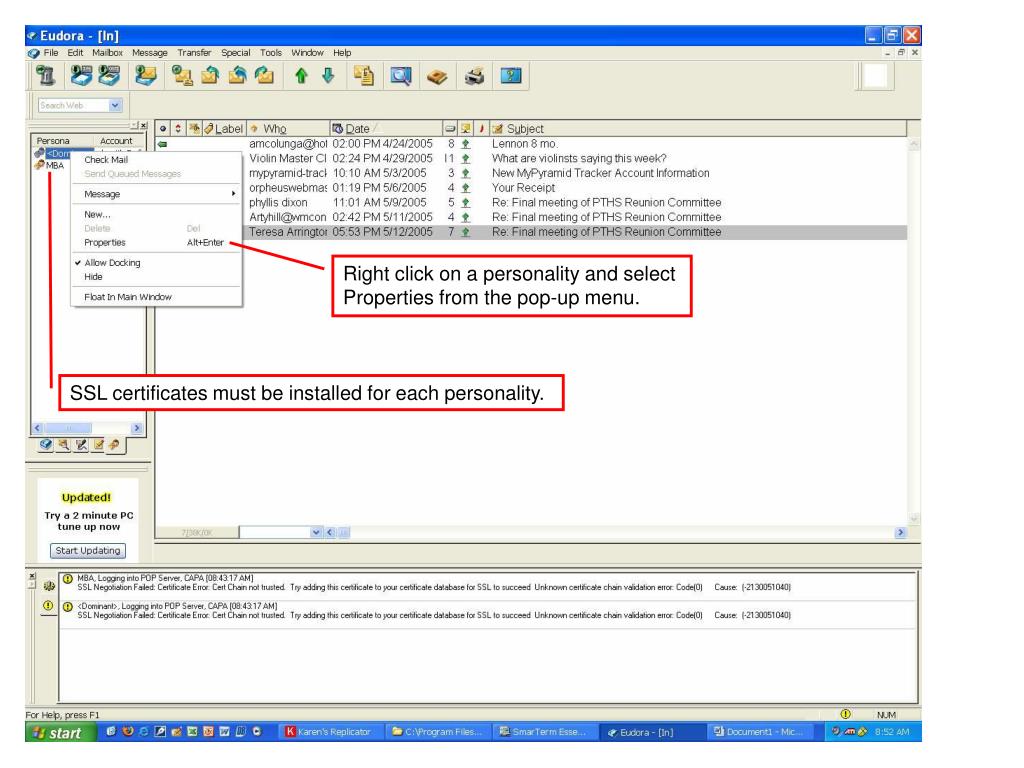Choose New... in the context menu
This screenshot has width=1024, height=768.
click(156, 214)
